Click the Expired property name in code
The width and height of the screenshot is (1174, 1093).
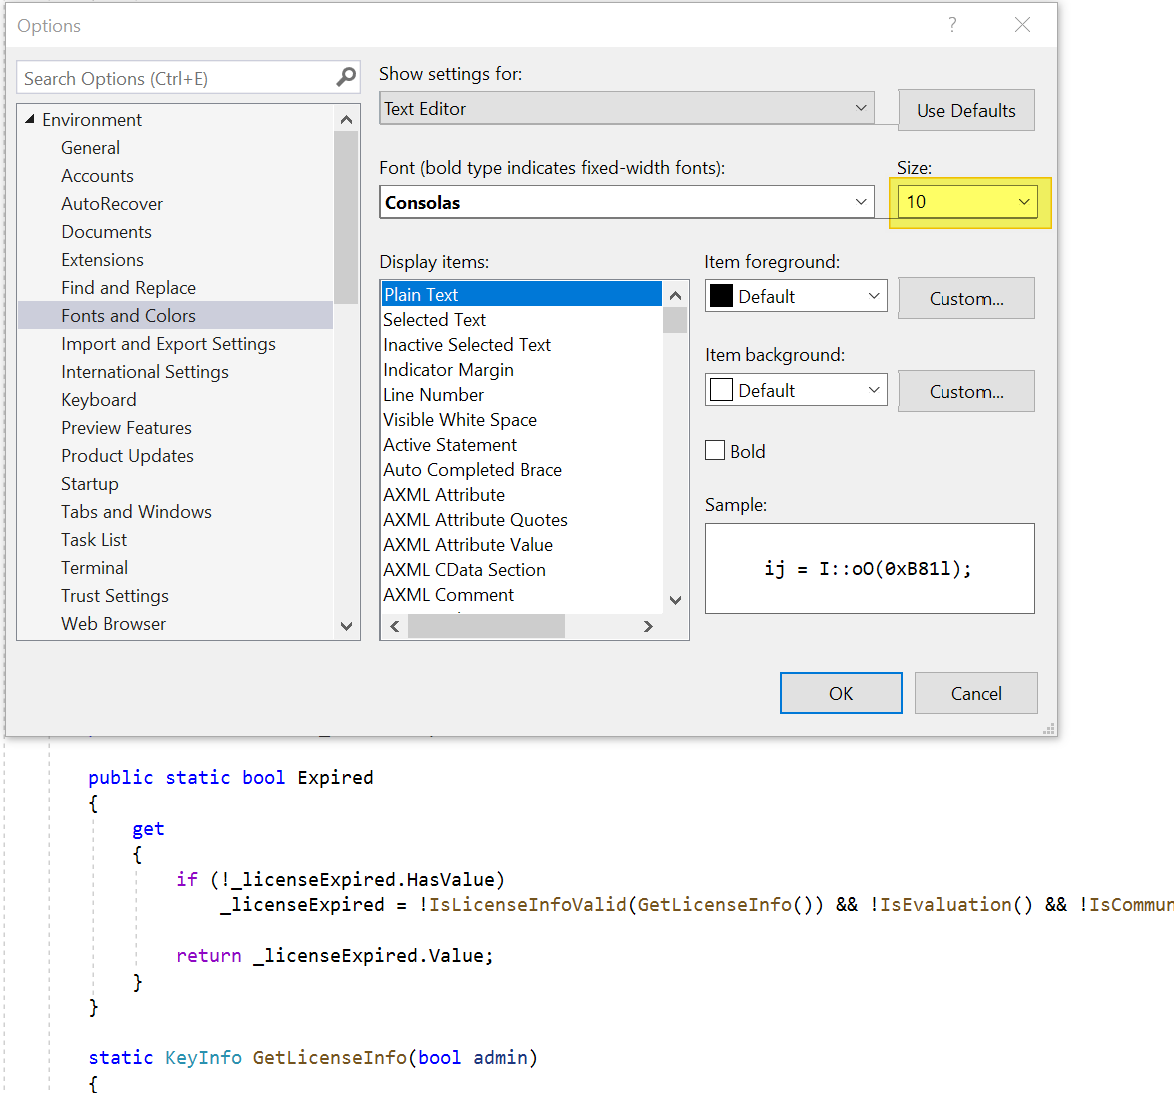tap(335, 777)
